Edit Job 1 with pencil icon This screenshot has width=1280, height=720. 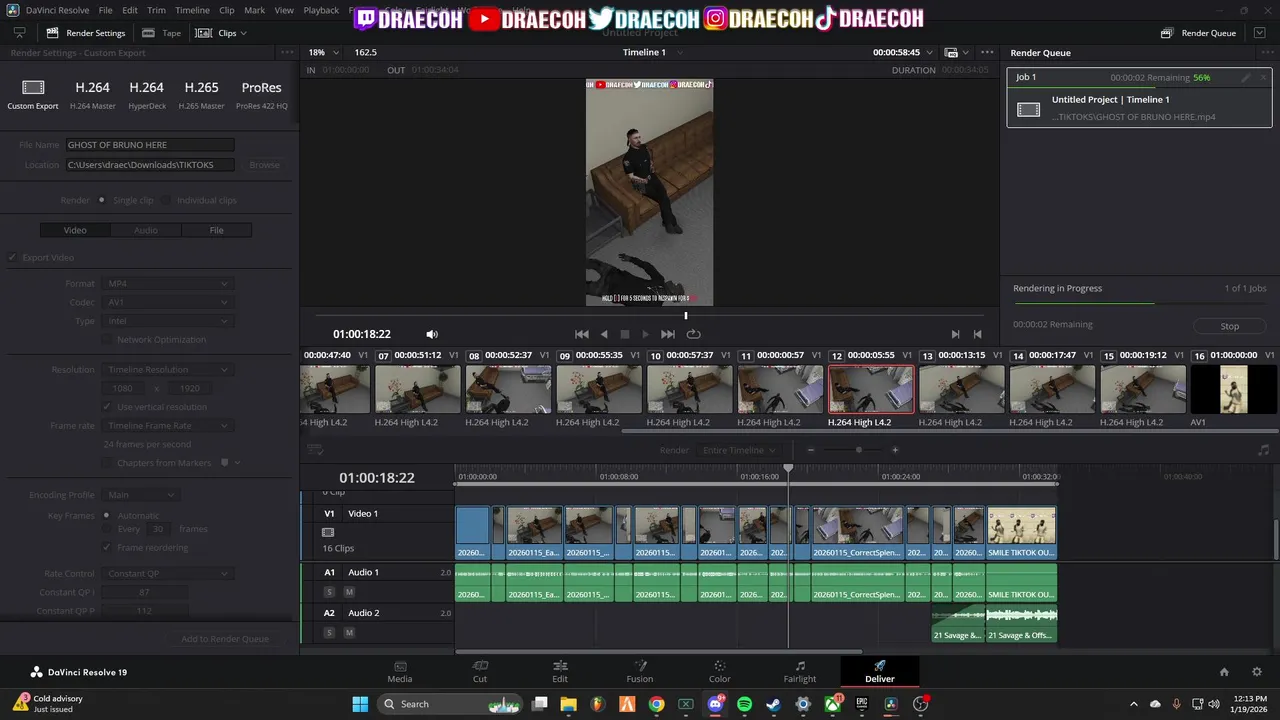tap(1246, 77)
